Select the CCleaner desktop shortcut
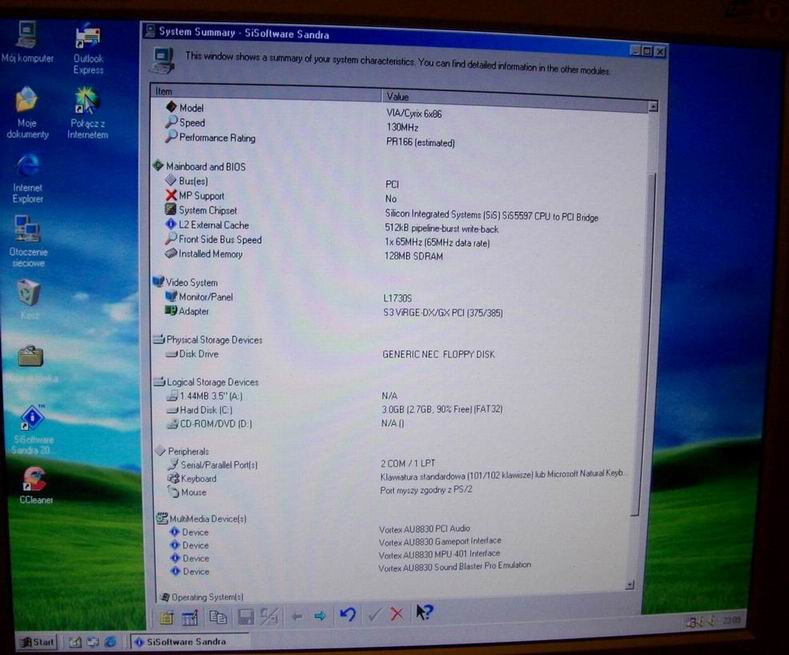Viewport: 789px width, 655px height. coord(35,485)
